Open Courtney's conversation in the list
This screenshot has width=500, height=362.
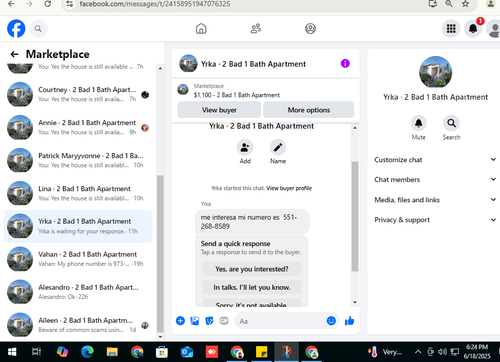pos(78,94)
